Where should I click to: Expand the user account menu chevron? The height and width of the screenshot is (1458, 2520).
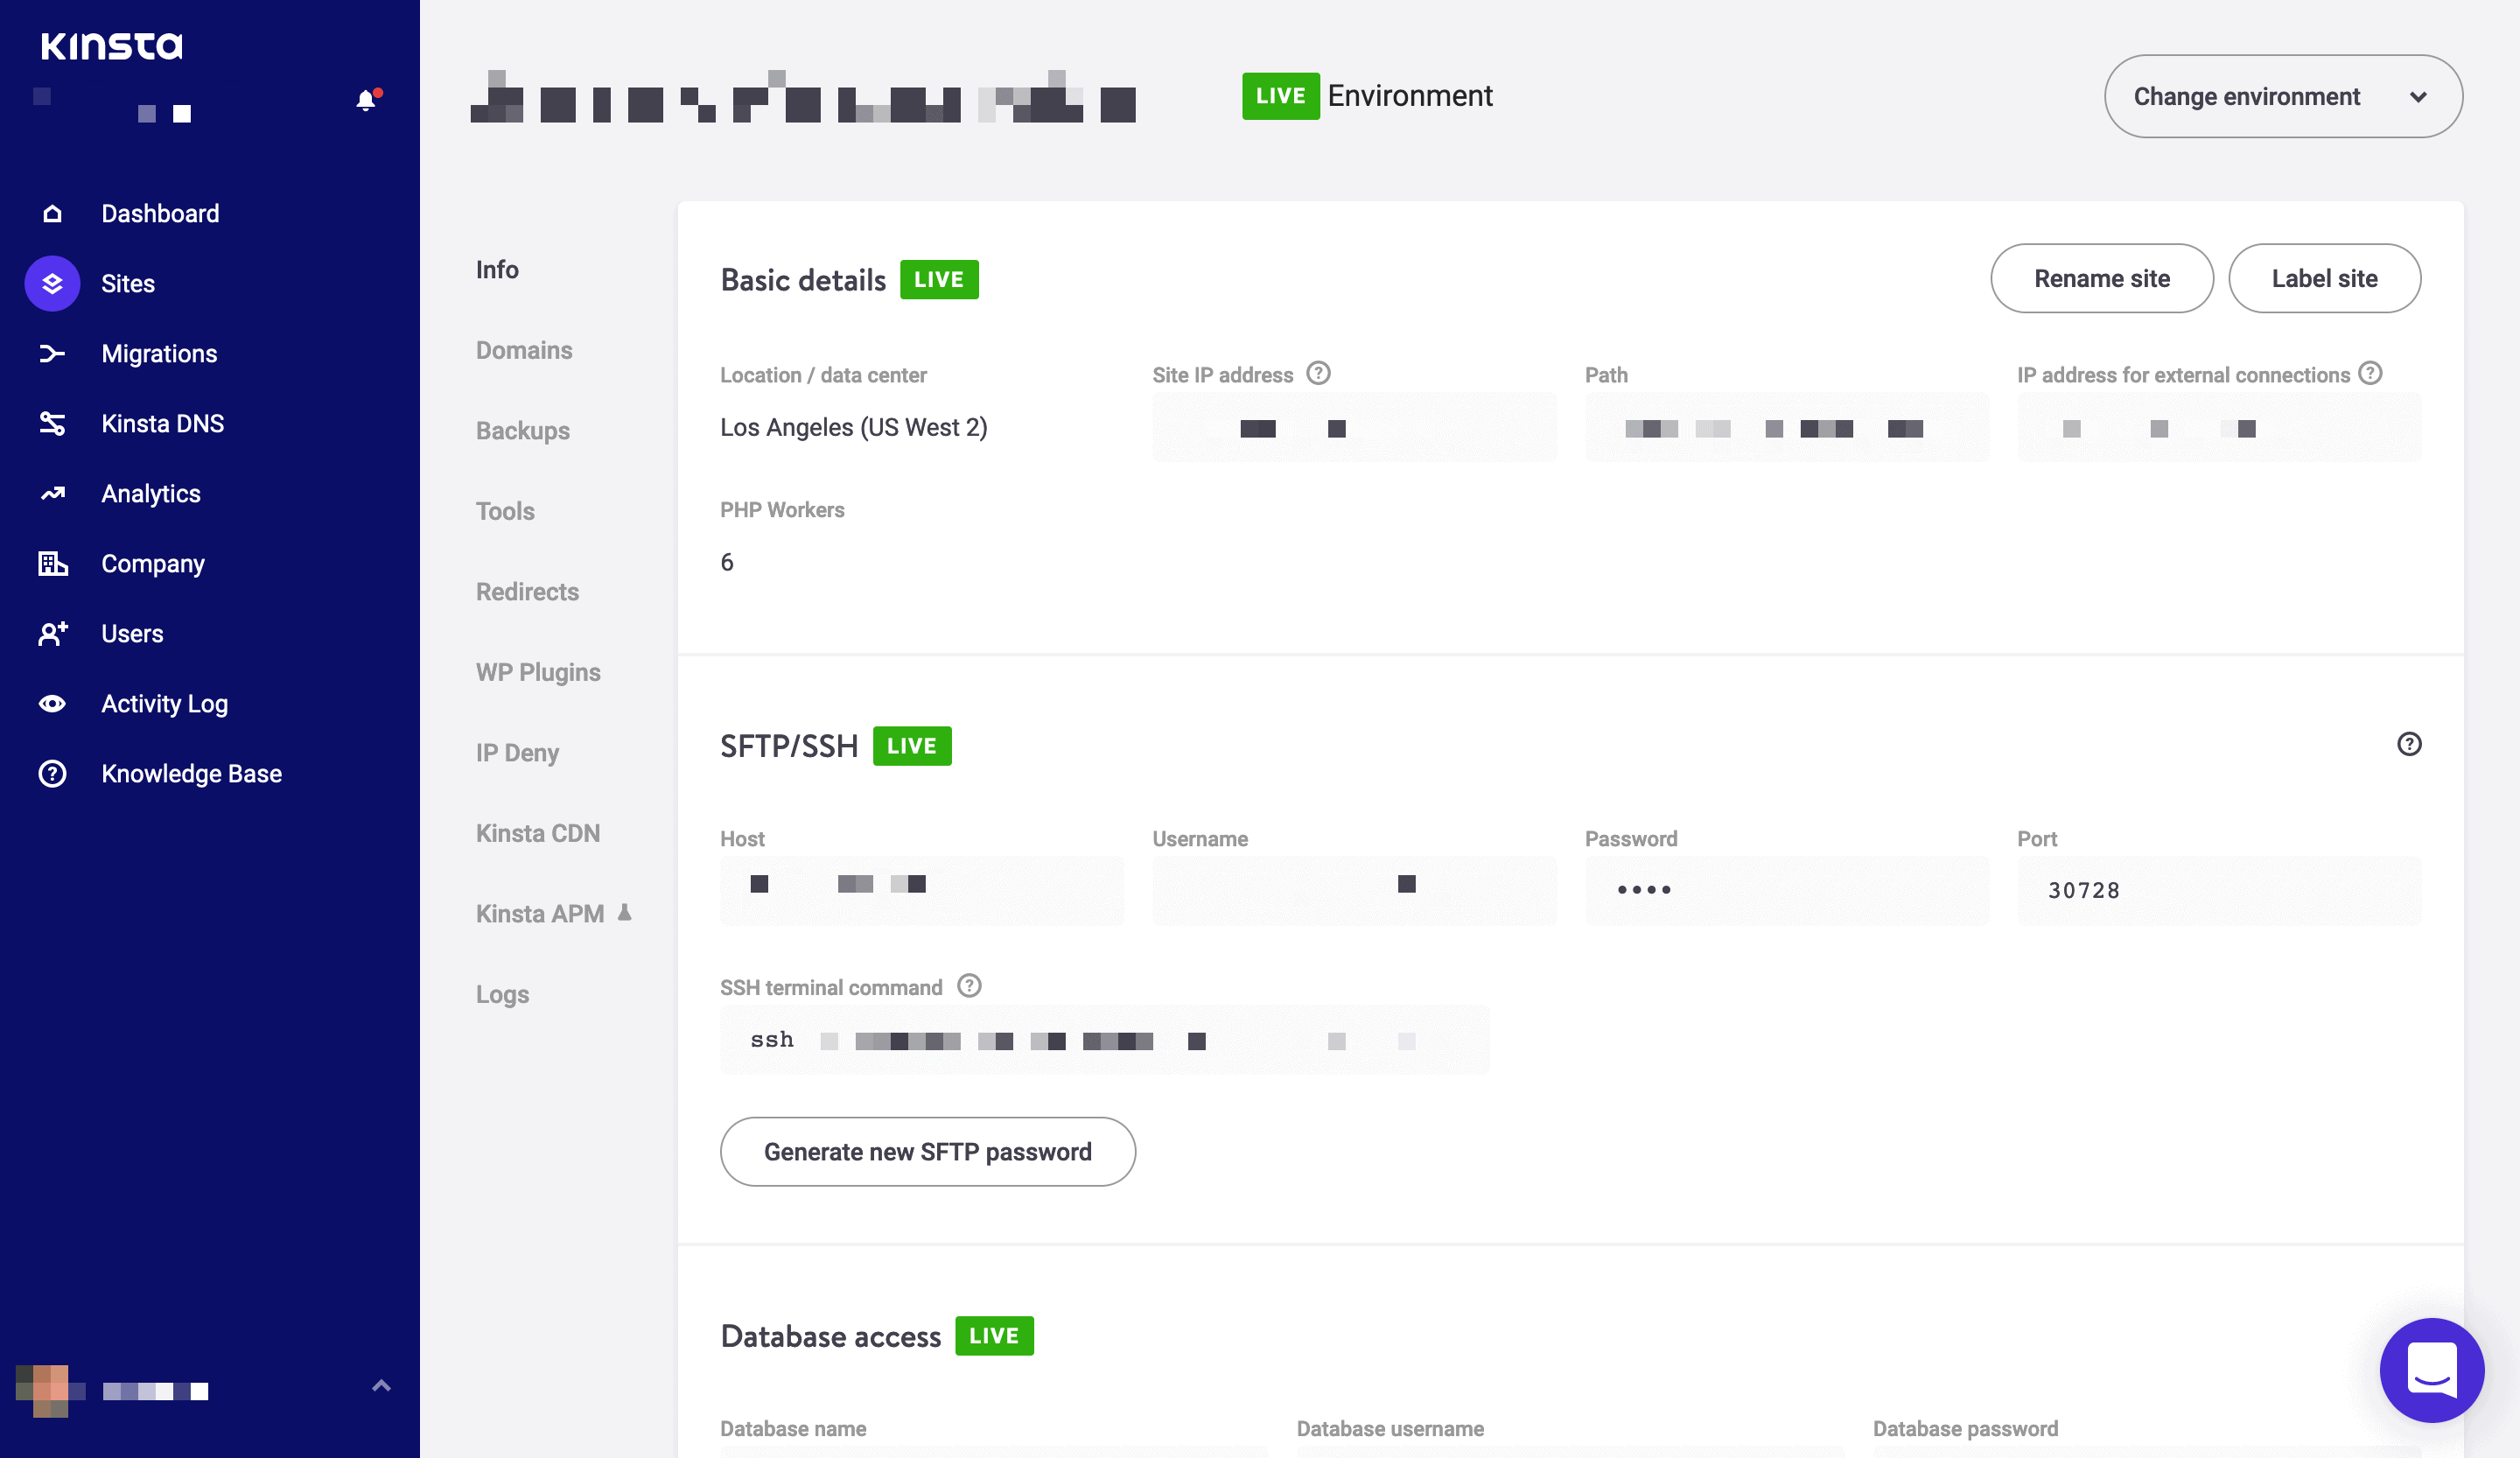click(381, 1386)
